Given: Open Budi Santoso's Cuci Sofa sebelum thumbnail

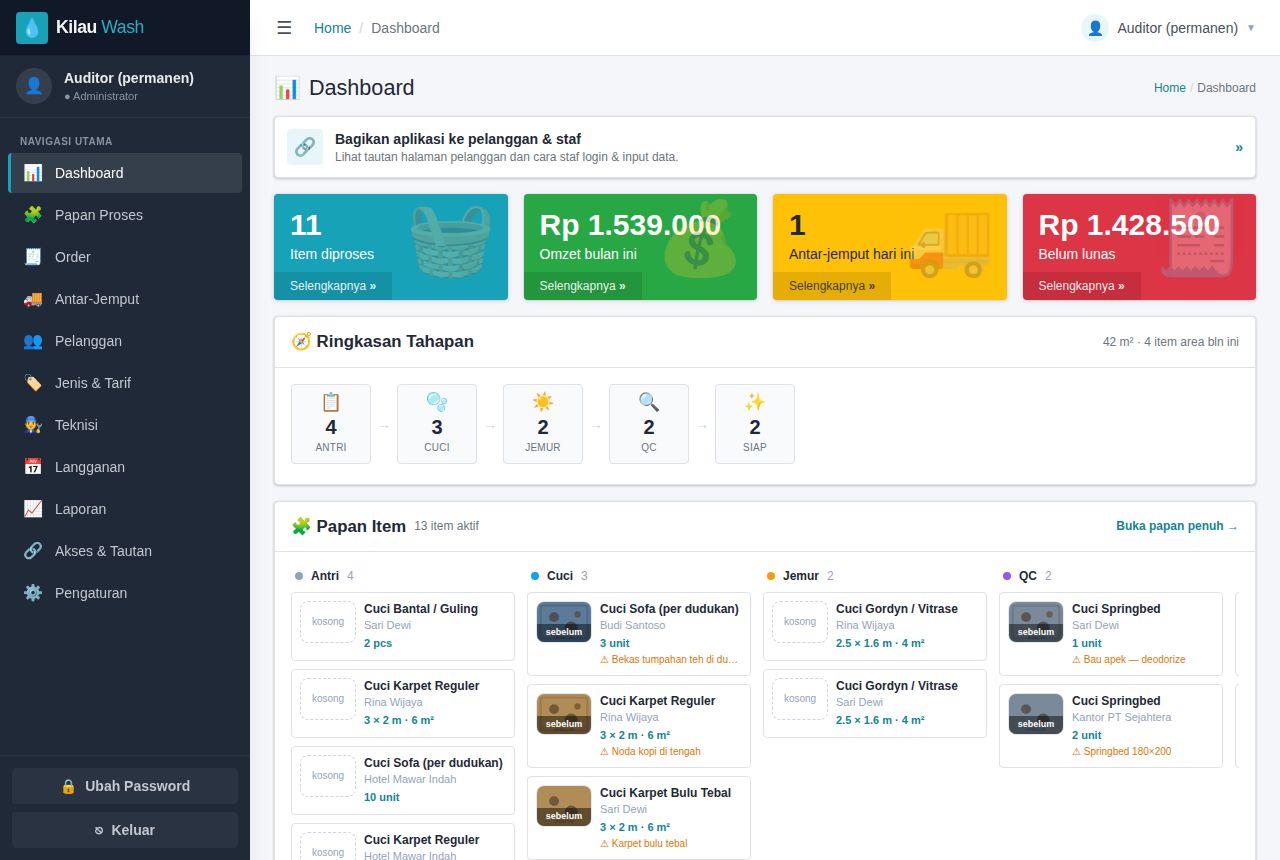Looking at the screenshot, I should [x=564, y=622].
